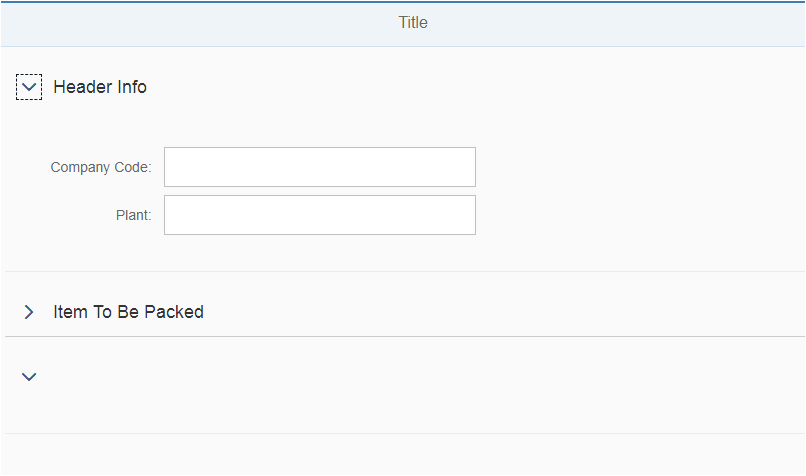Collapse the Header Info panel chevron
The image size is (806, 476).
(29, 87)
